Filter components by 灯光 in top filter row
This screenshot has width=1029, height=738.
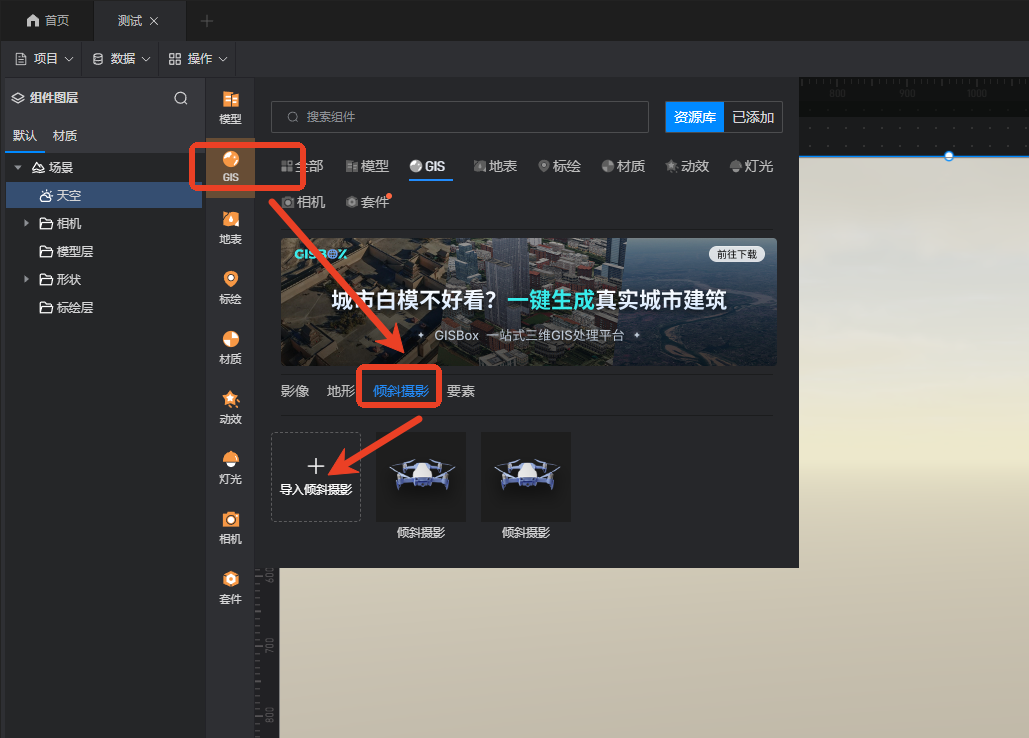[751, 167]
